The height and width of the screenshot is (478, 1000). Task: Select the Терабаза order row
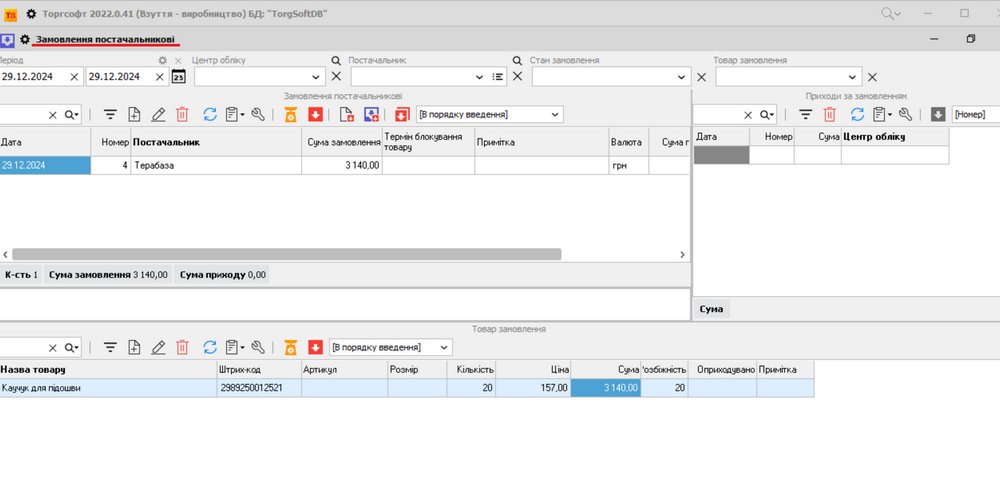tap(216, 165)
